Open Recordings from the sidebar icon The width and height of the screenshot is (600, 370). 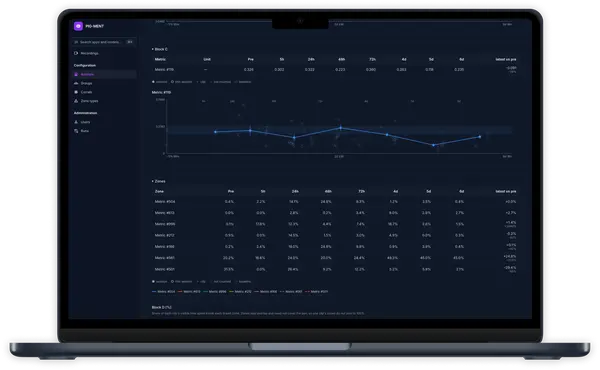(x=76, y=53)
